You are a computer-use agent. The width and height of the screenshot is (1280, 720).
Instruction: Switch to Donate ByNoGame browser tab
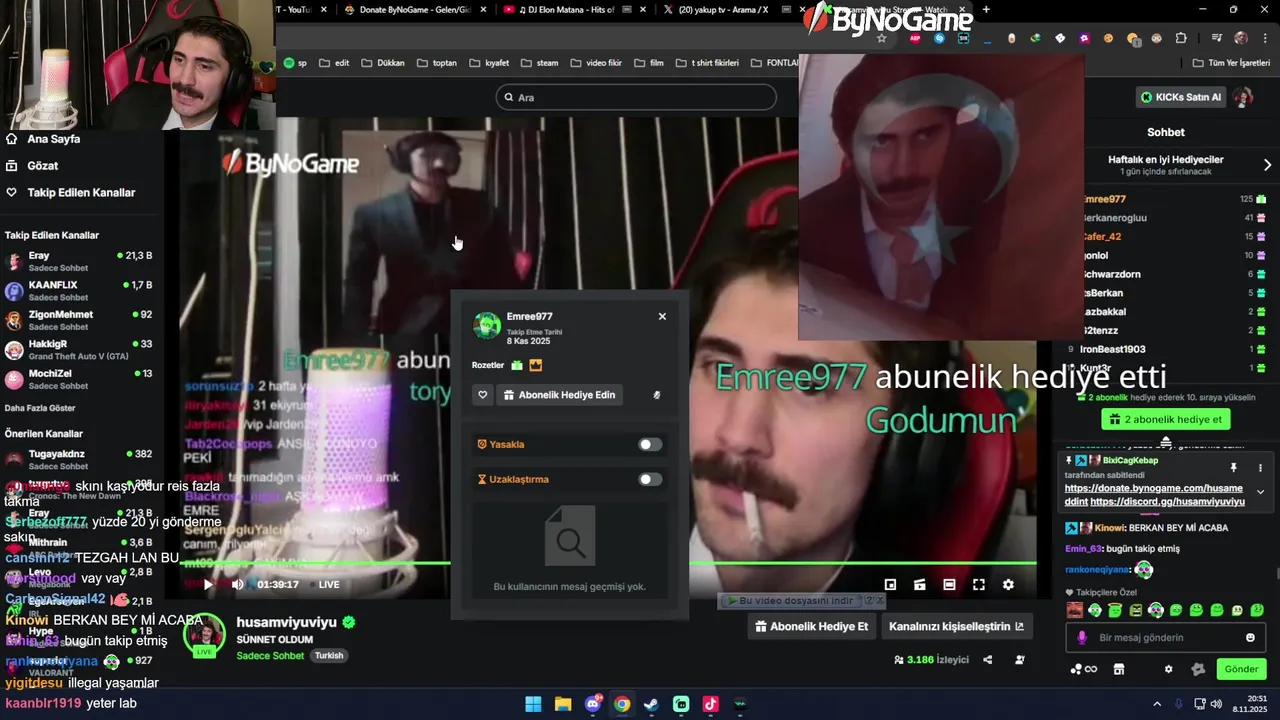pos(415,10)
